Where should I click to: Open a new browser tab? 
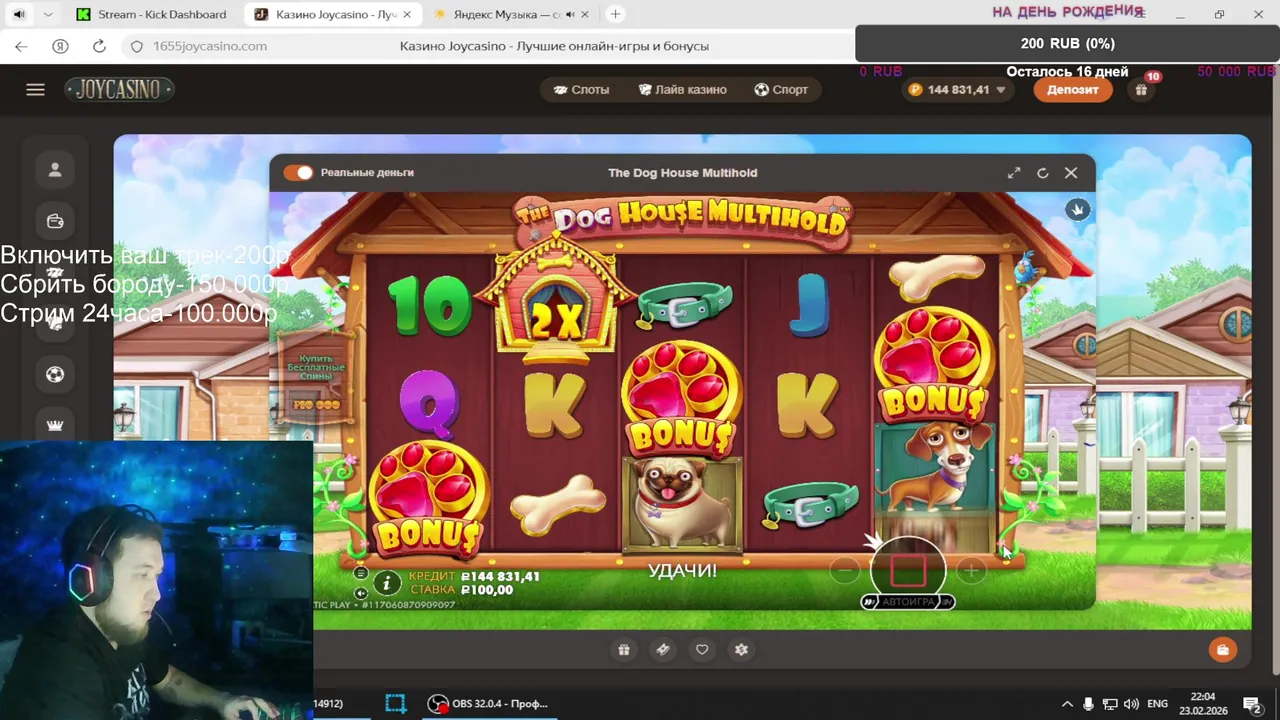pos(615,14)
